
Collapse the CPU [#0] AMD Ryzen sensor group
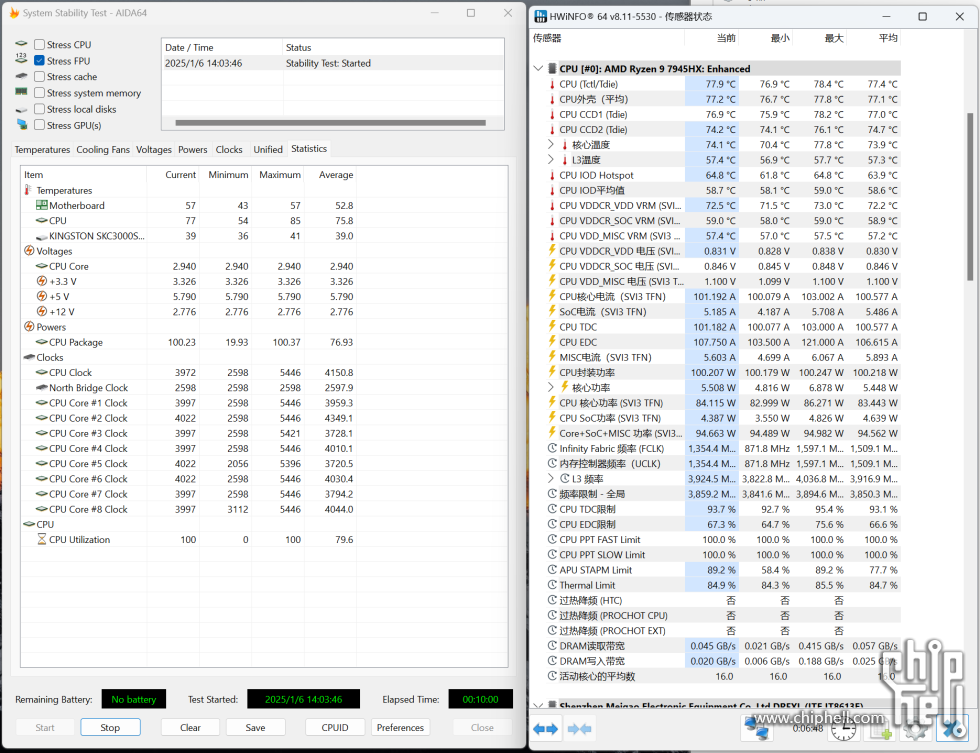pos(538,68)
